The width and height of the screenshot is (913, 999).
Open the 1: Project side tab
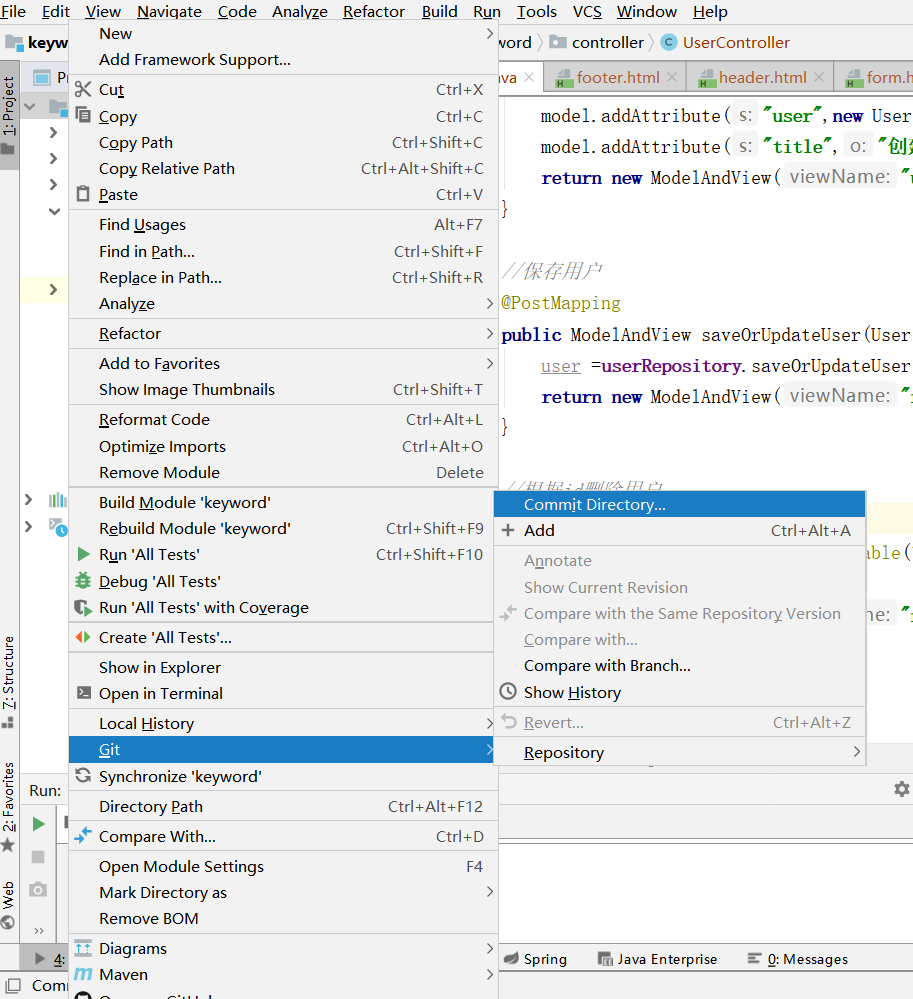tap(9, 115)
